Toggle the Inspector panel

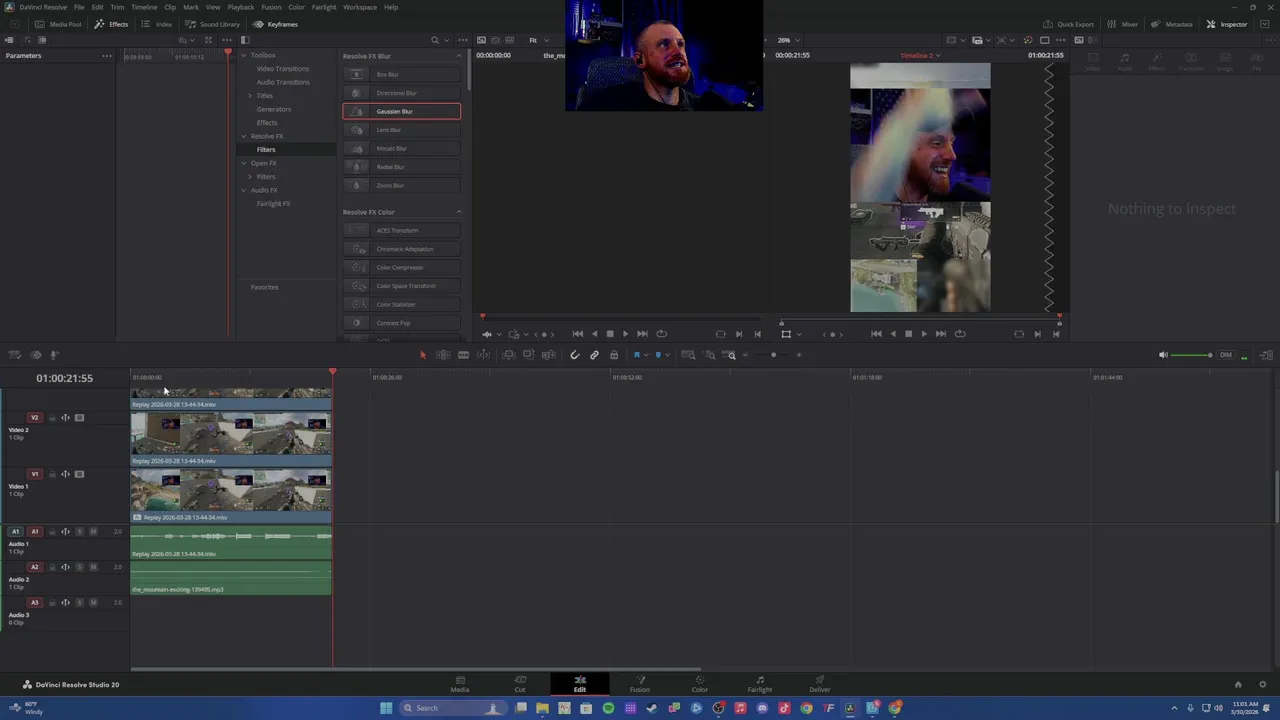point(1227,24)
